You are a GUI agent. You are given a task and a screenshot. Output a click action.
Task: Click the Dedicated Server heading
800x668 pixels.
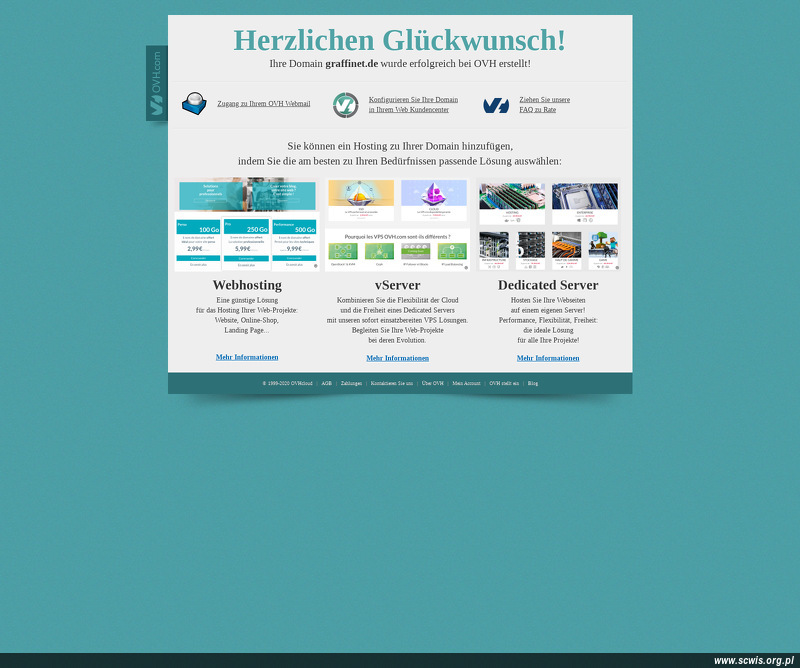(x=548, y=285)
